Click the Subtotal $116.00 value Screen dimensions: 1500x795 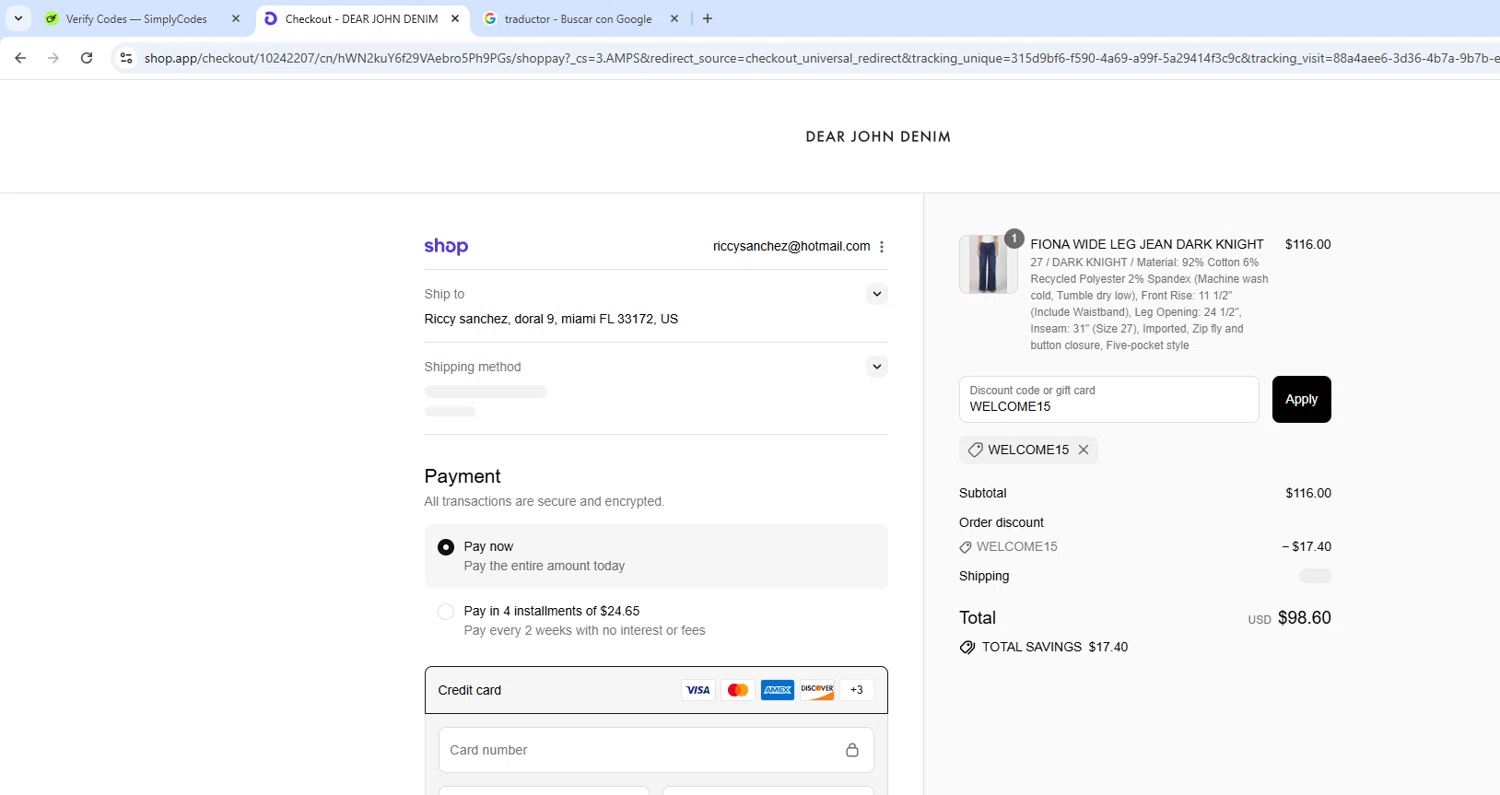coord(1308,493)
